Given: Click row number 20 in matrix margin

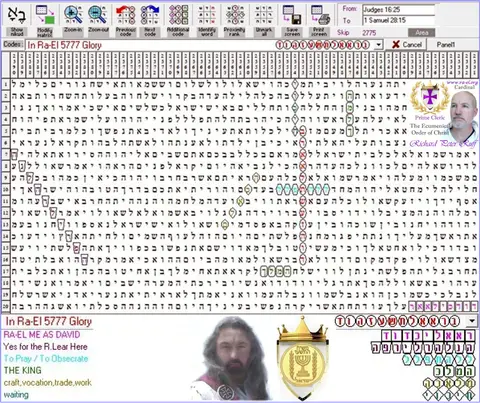Looking at the screenshot, I should (x=6, y=306).
